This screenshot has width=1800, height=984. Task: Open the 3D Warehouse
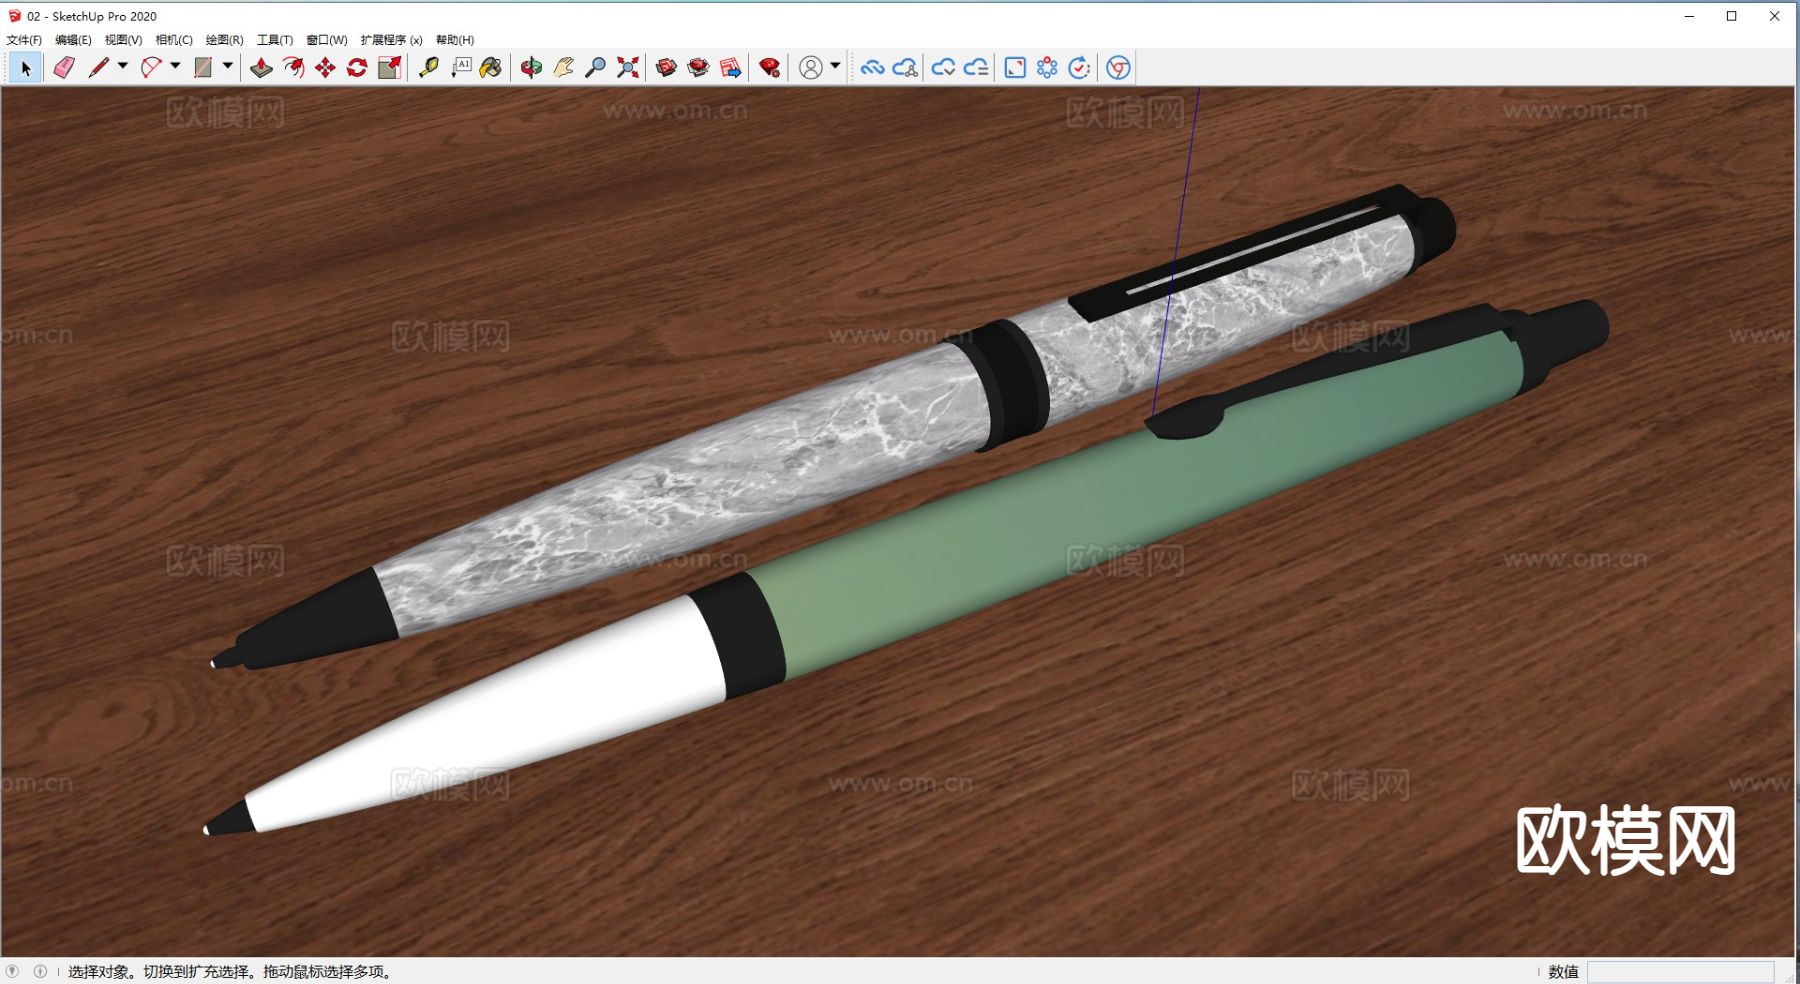tap(666, 68)
